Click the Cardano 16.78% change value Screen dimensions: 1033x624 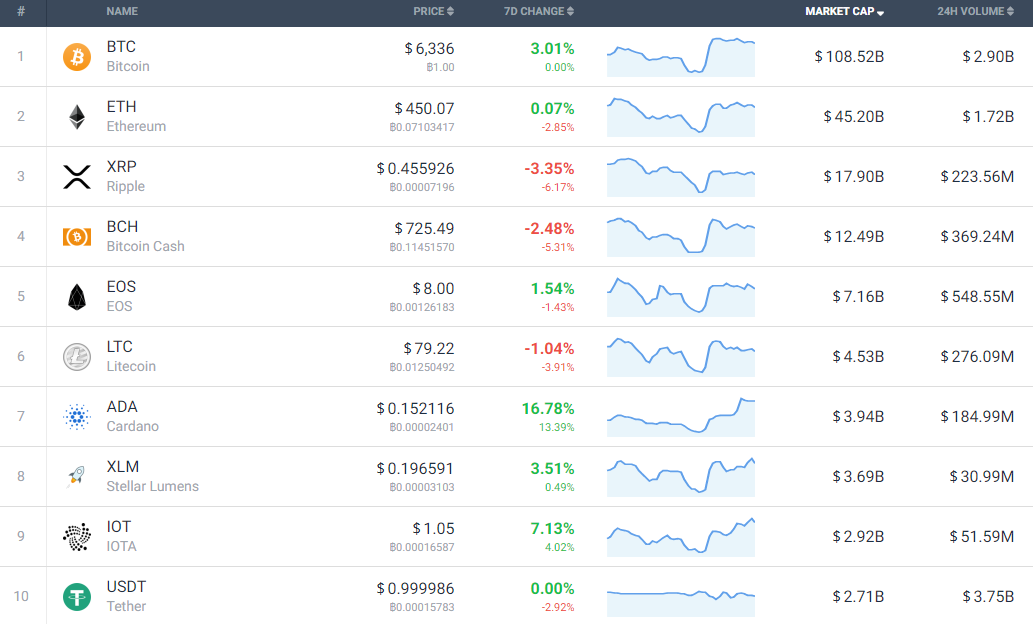(548, 409)
